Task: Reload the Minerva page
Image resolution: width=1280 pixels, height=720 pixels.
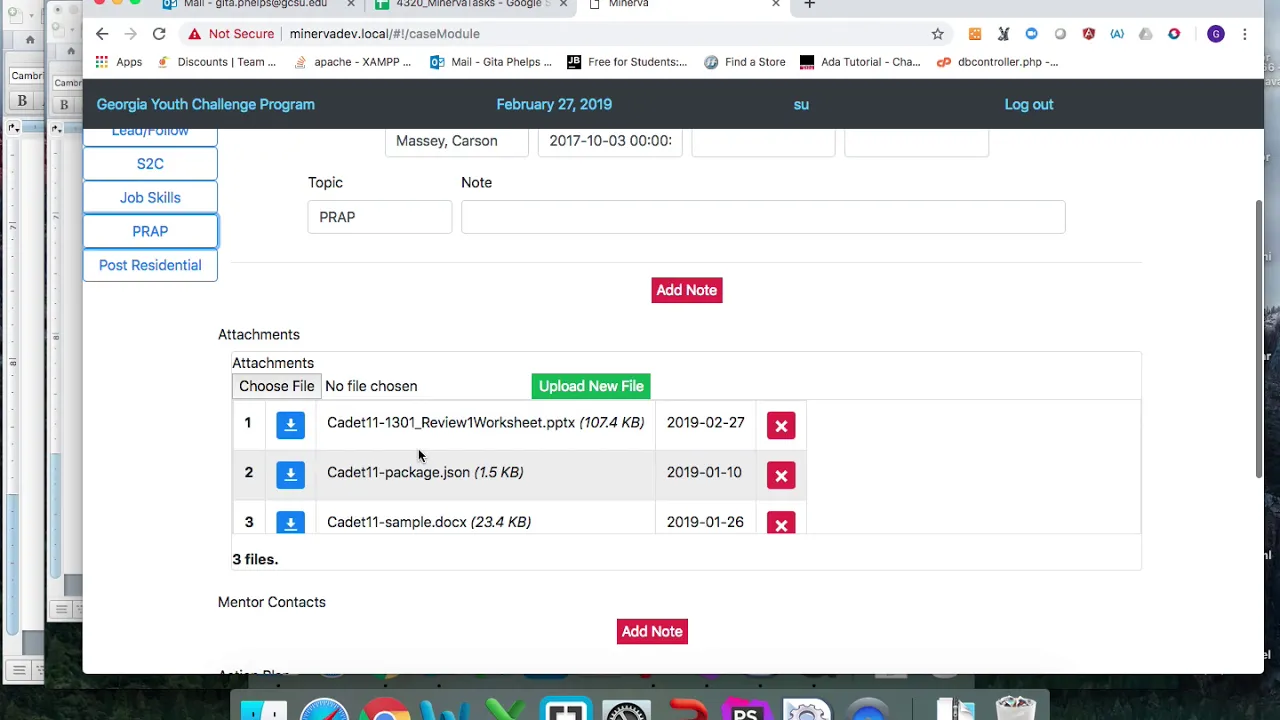Action: 159,34
